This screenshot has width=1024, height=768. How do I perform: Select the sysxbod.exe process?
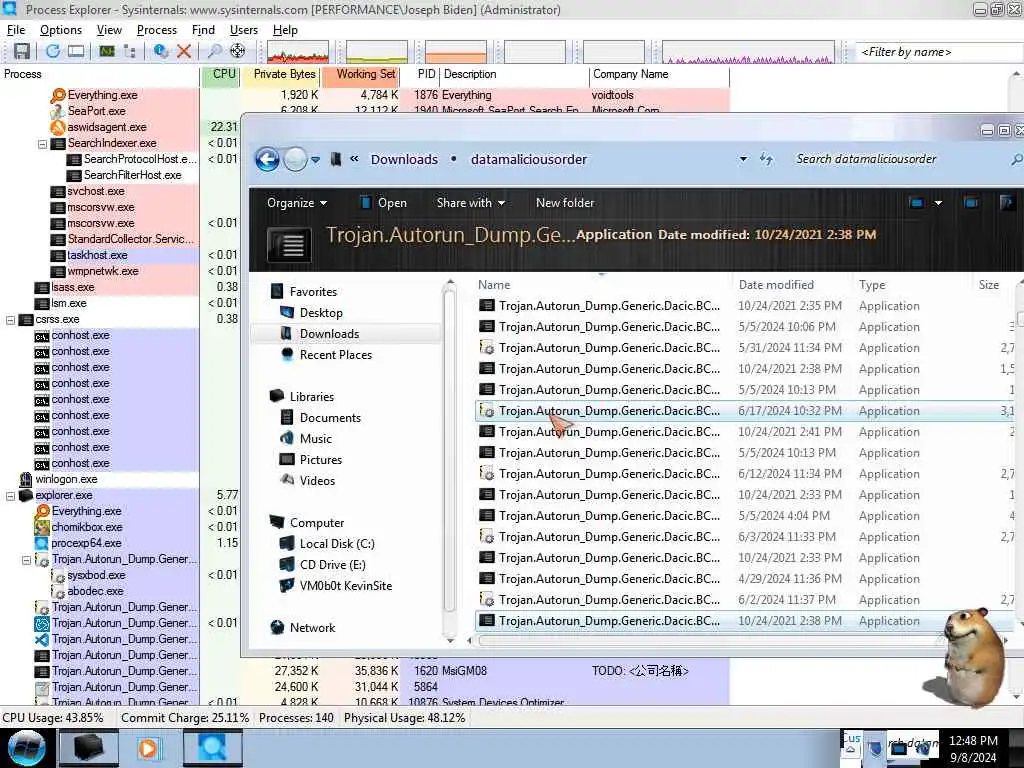point(96,575)
